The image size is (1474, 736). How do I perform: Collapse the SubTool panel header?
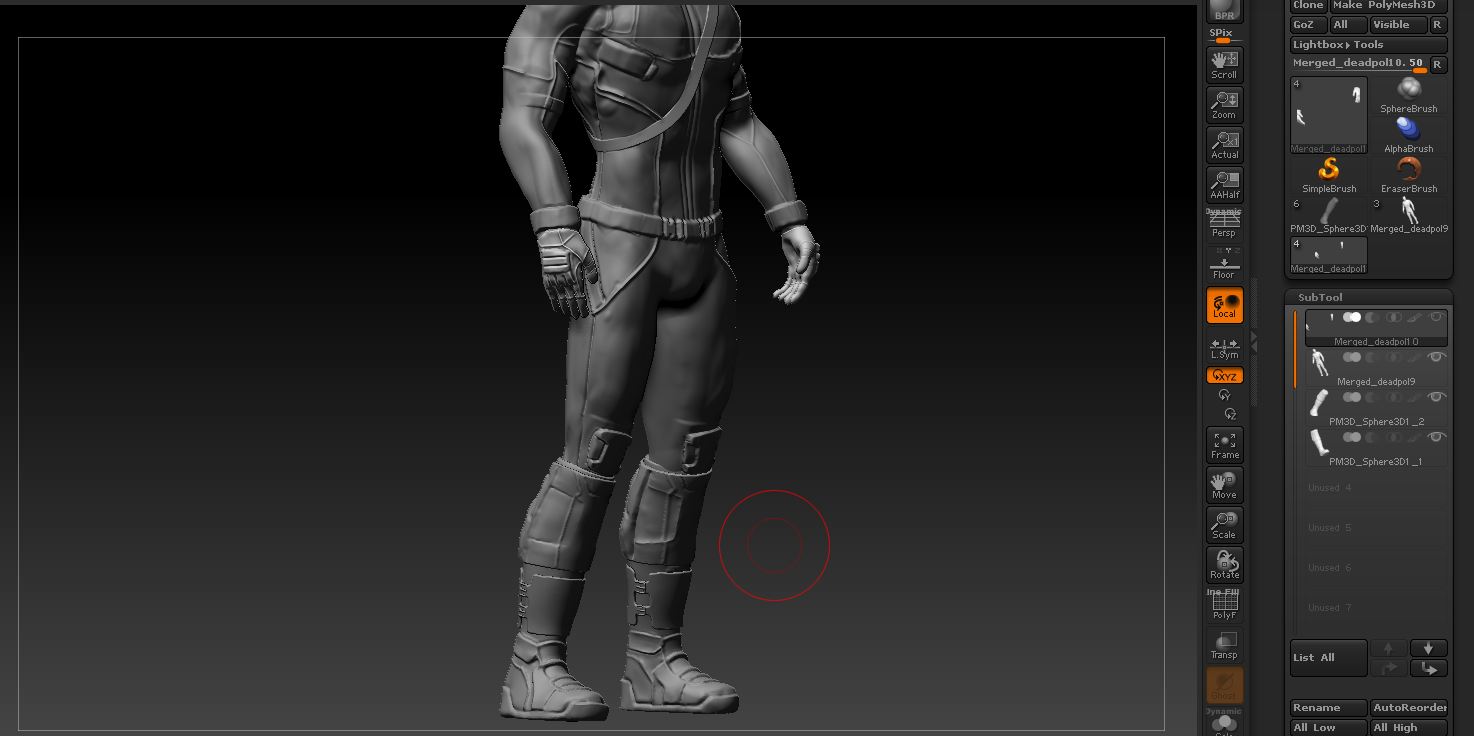click(x=1320, y=297)
